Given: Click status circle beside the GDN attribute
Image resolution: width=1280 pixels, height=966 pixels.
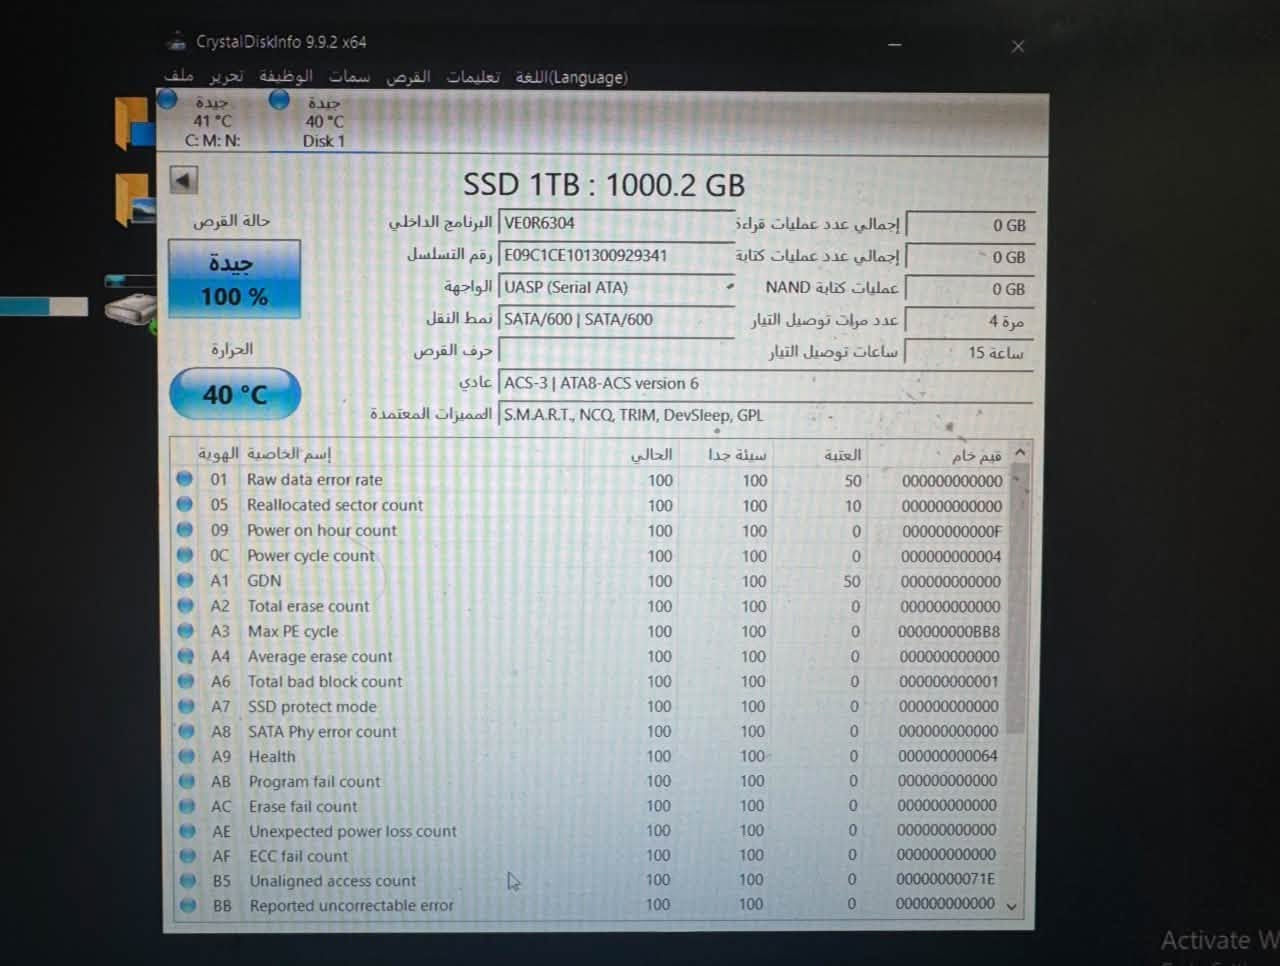Looking at the screenshot, I should pyautogui.click(x=185, y=580).
